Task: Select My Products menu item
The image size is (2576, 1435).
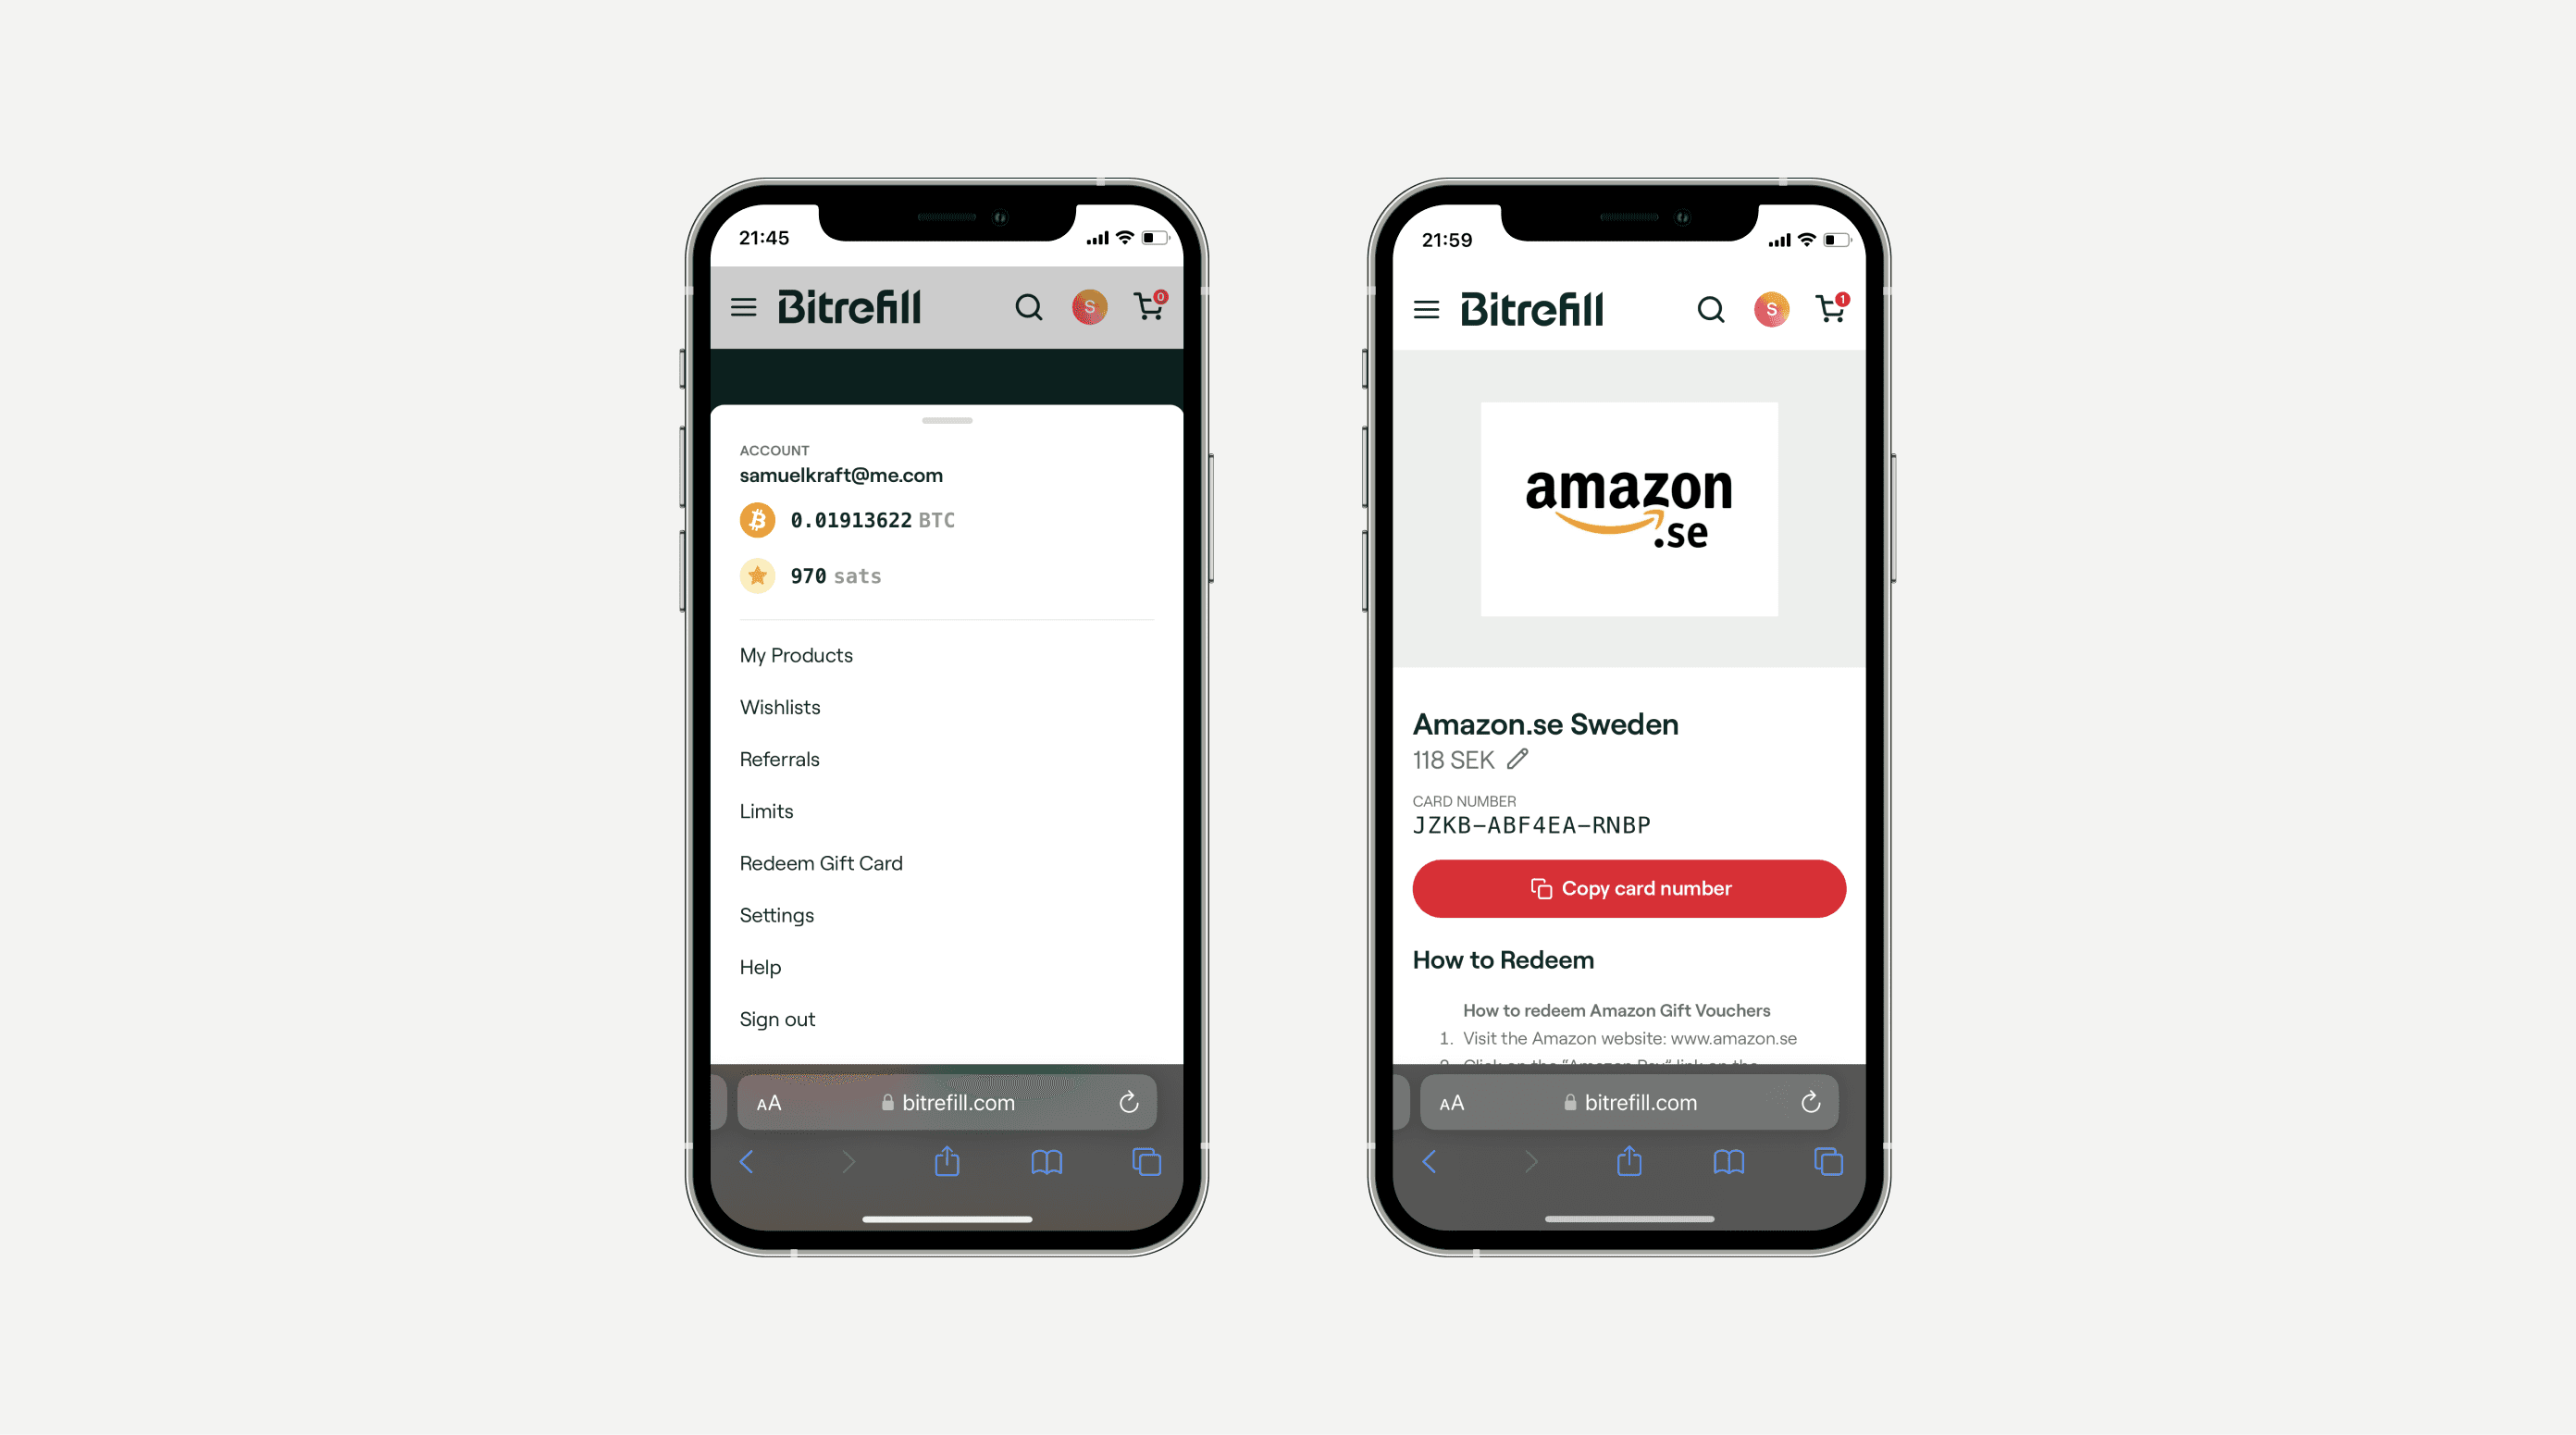Action: (x=799, y=656)
